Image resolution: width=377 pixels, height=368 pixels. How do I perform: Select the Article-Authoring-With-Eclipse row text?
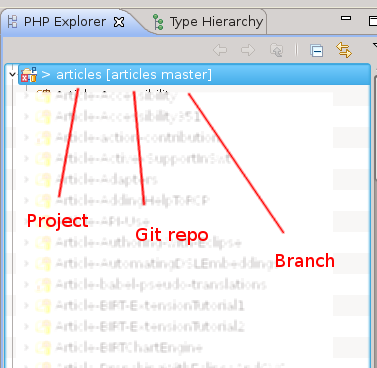148,242
